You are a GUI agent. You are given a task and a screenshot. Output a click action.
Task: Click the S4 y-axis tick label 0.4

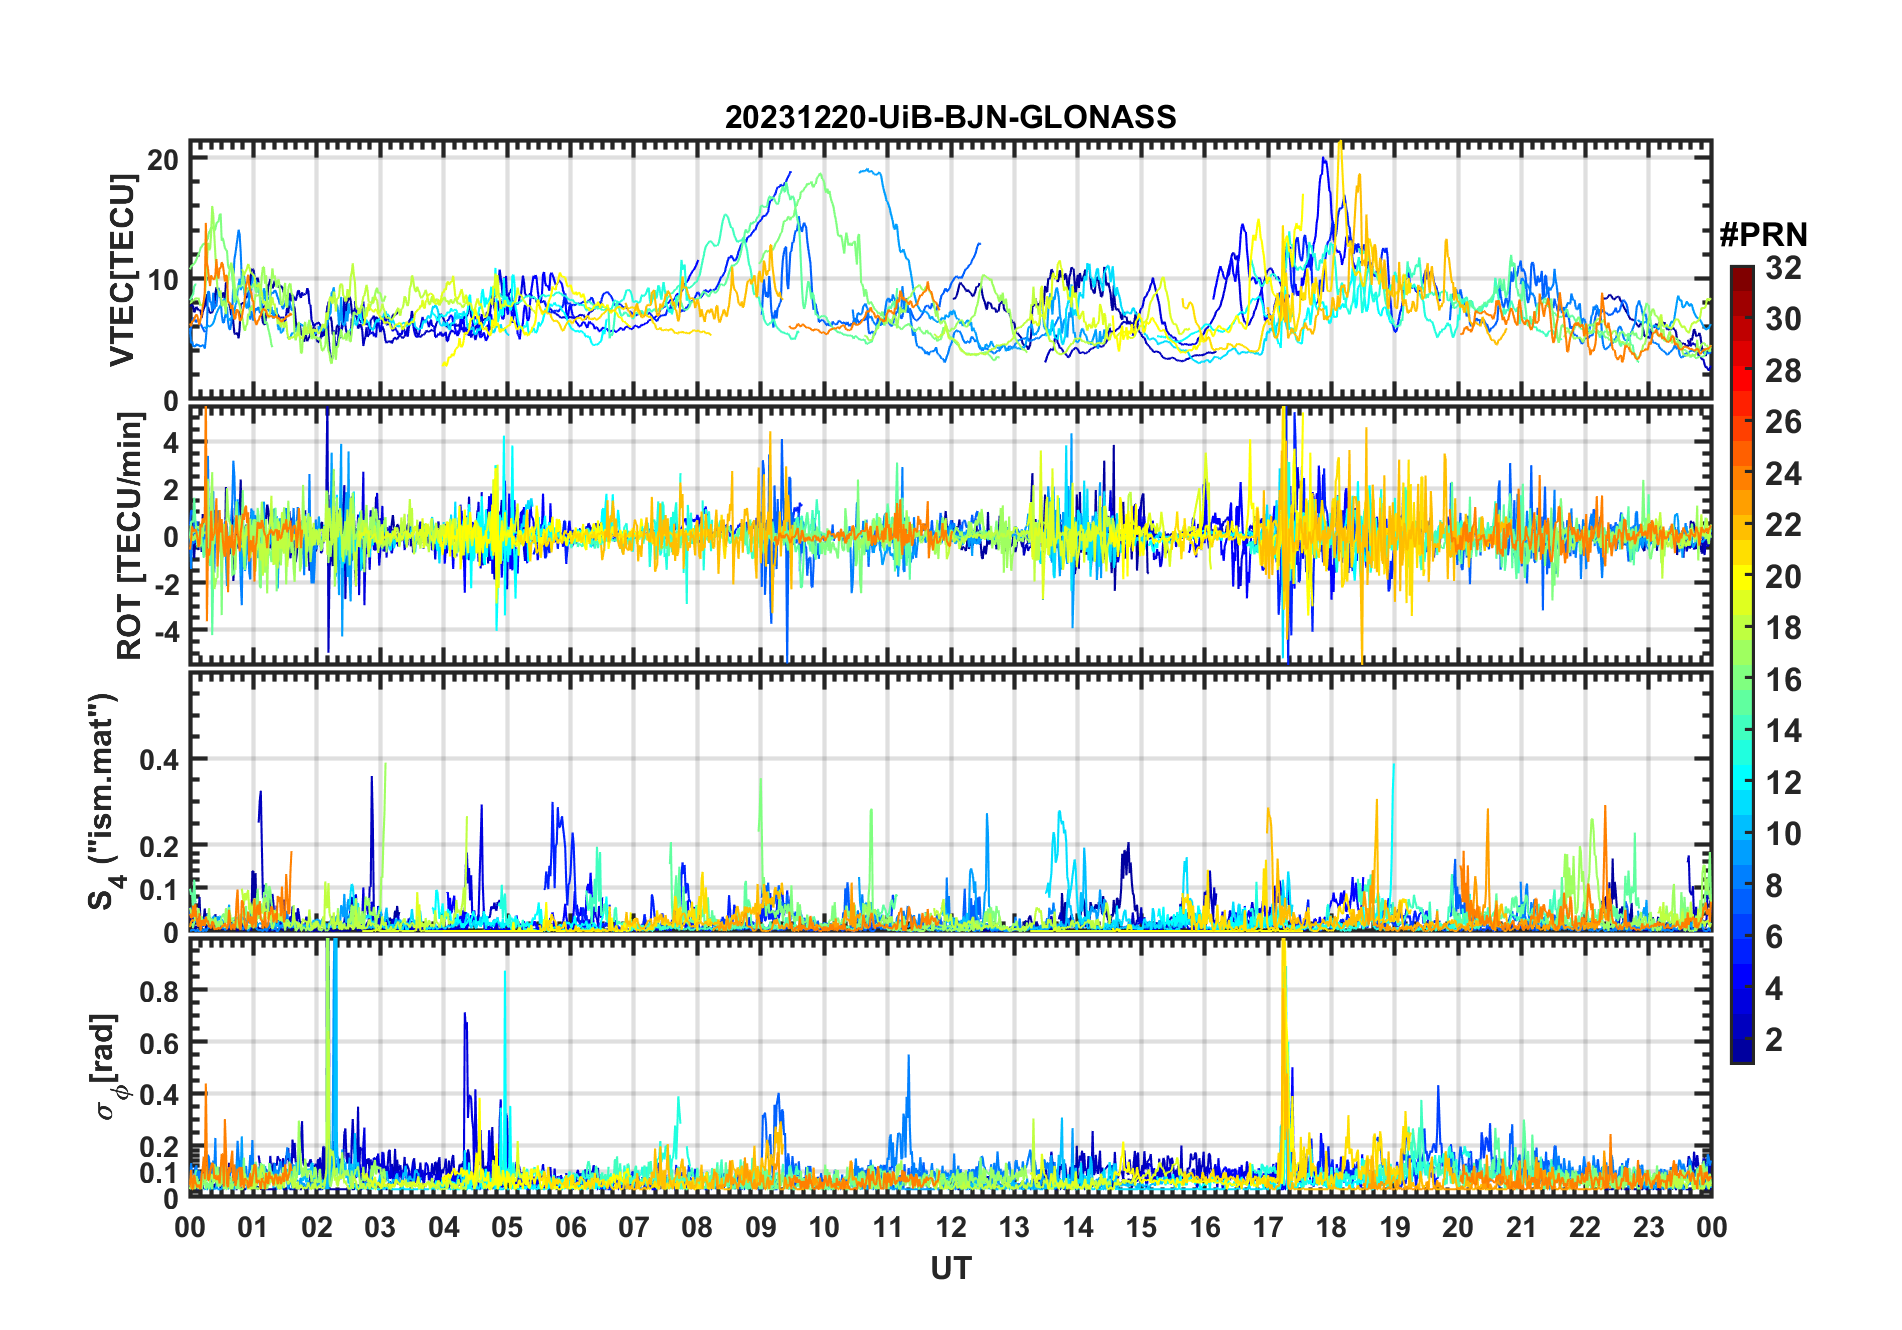160,760
